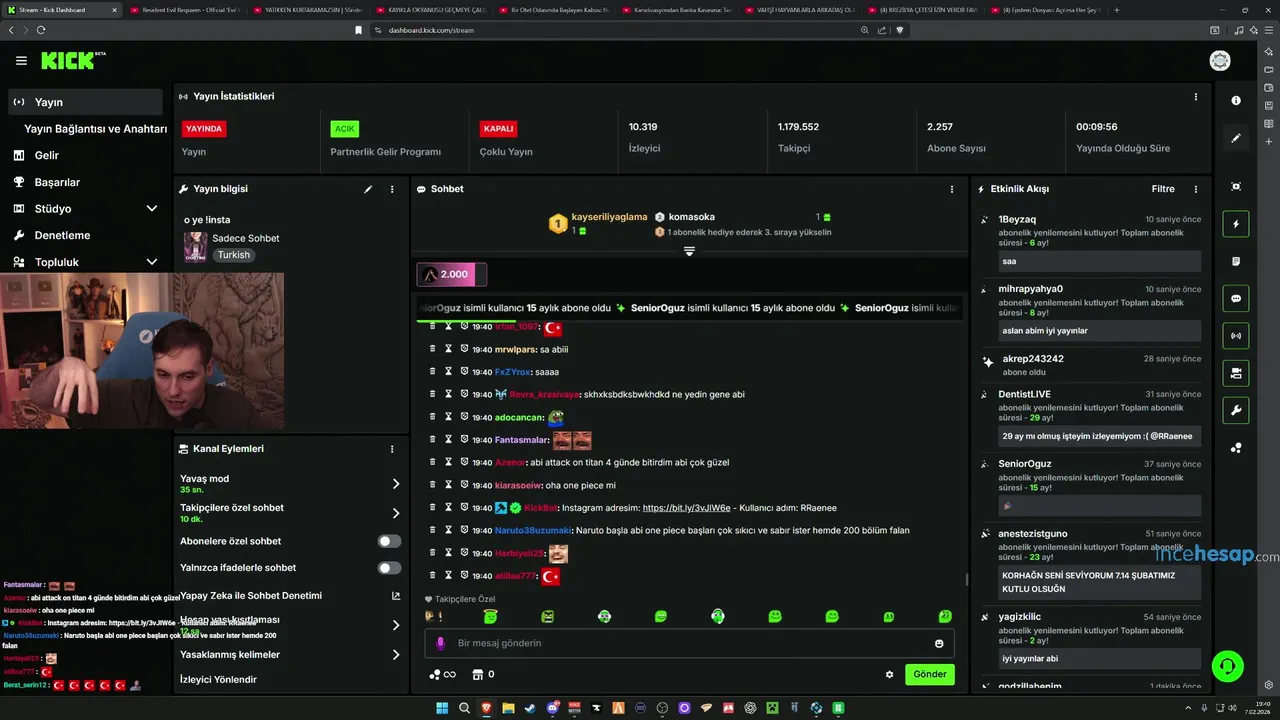Open Yayın İstatistikleri three-dot menu
The width and height of the screenshot is (1280, 720).
pos(1195,97)
